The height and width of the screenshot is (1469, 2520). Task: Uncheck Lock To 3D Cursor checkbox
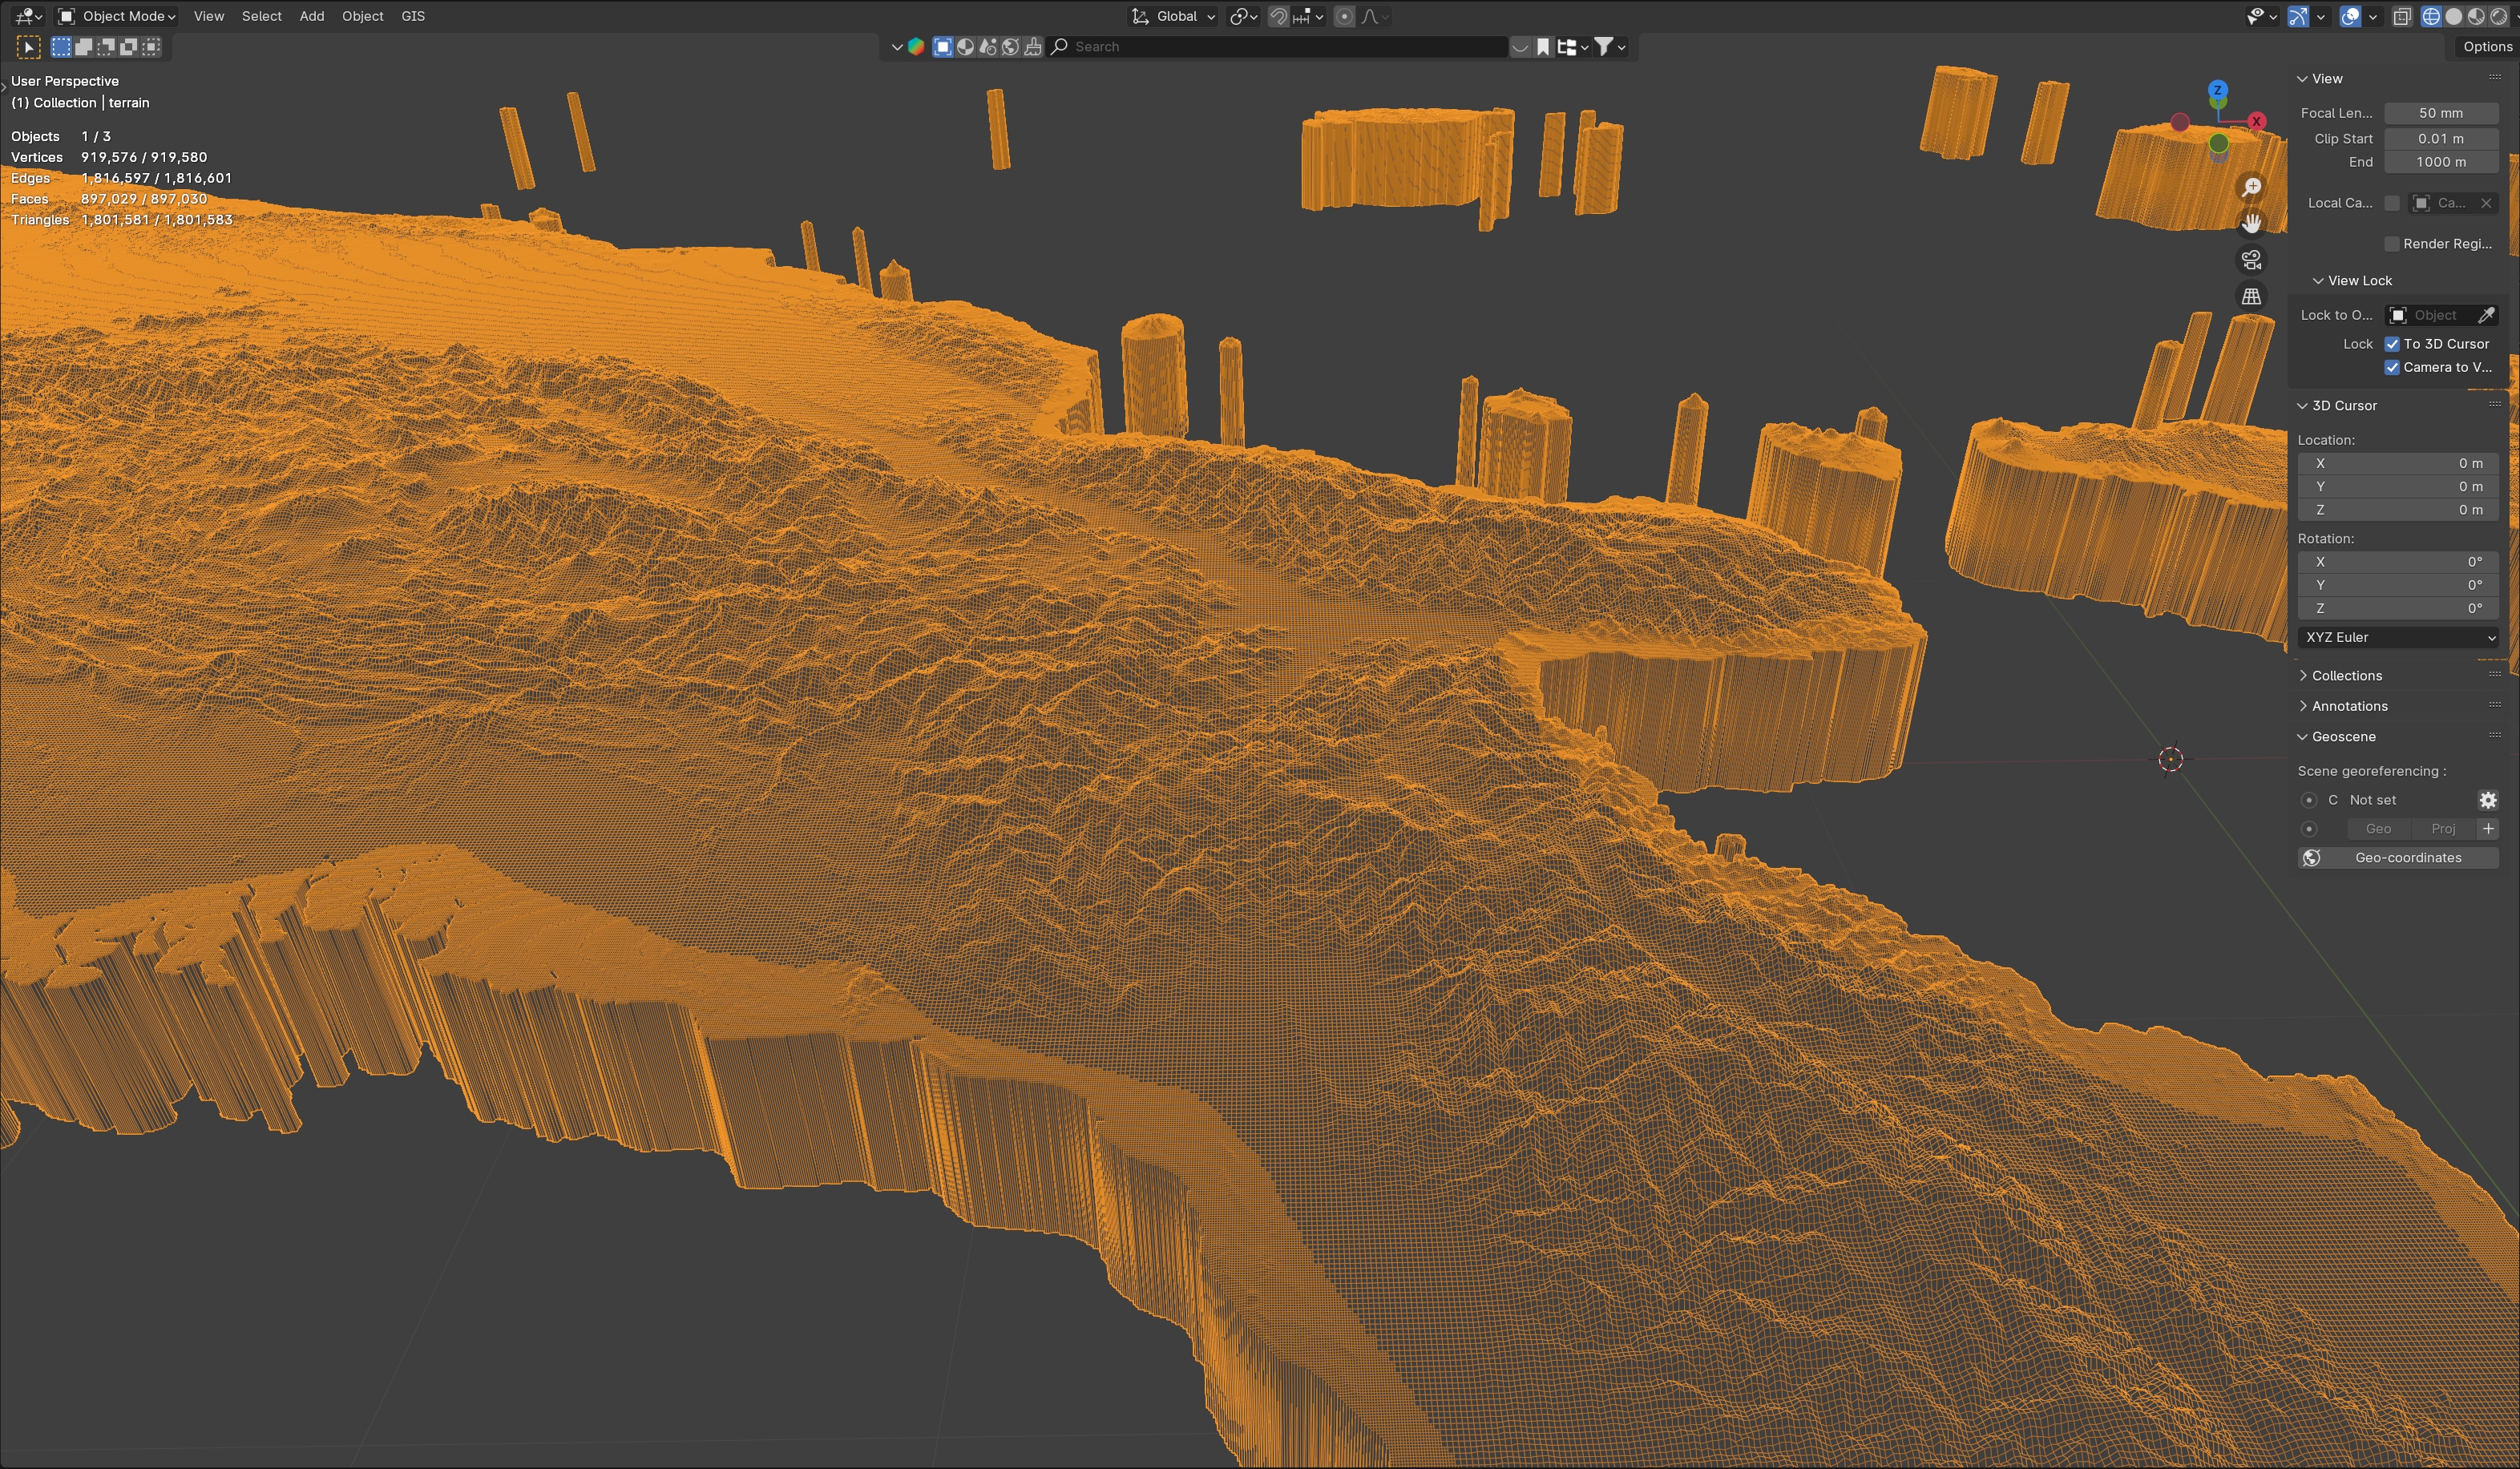pyautogui.click(x=2392, y=344)
